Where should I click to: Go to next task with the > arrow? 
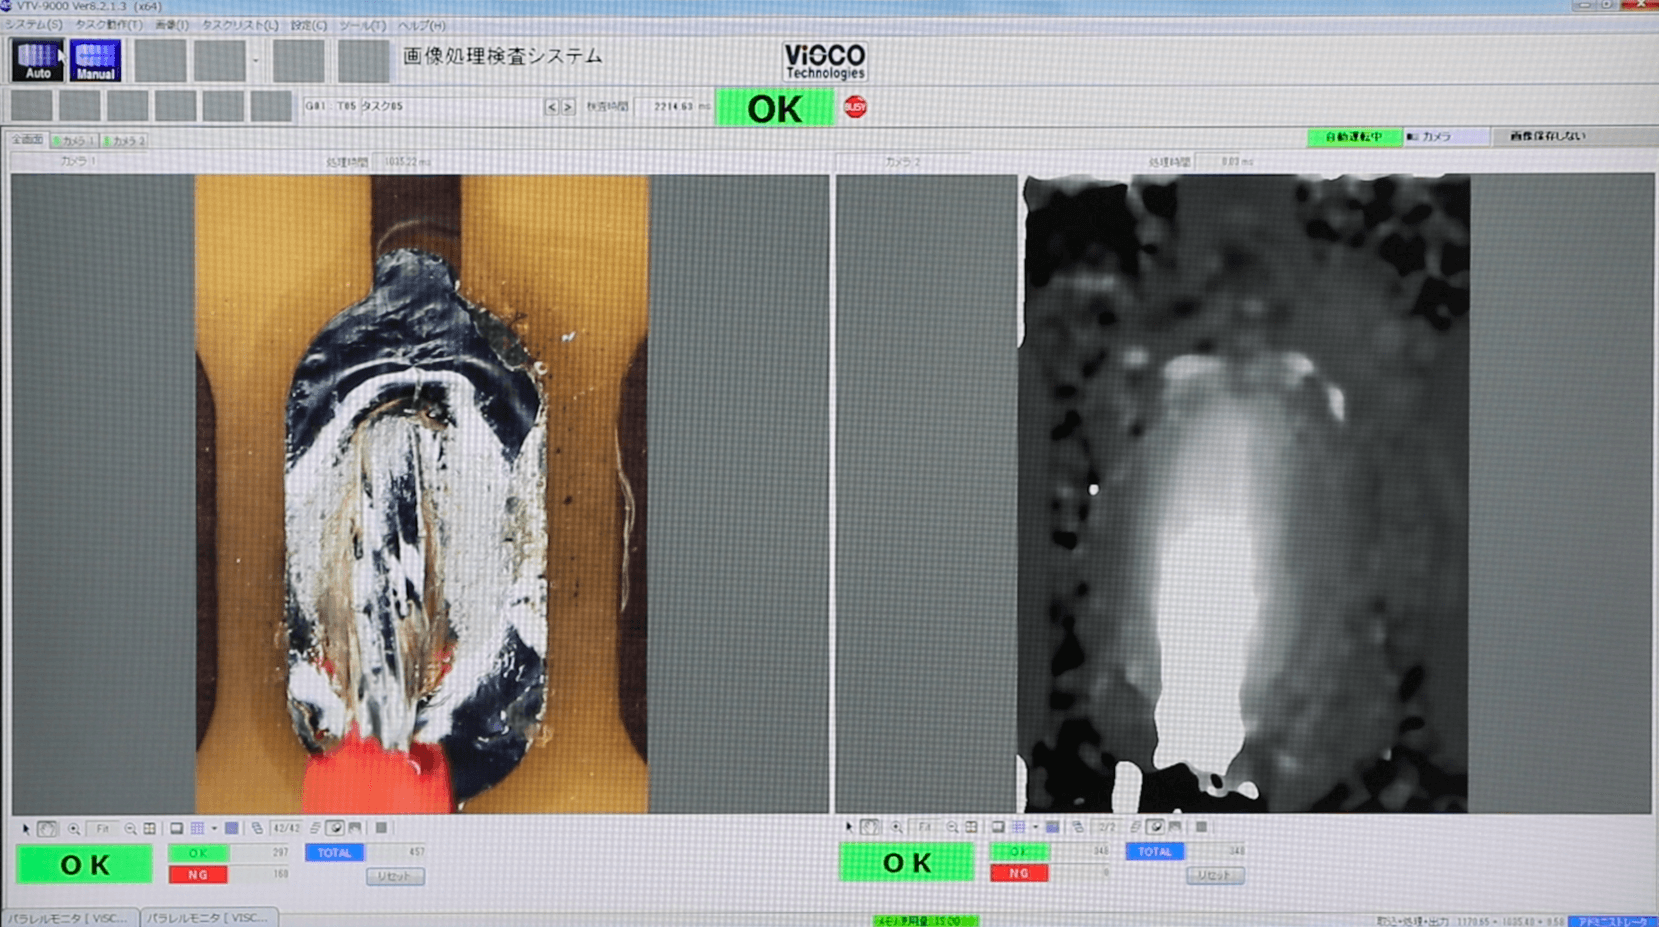[x=568, y=107]
